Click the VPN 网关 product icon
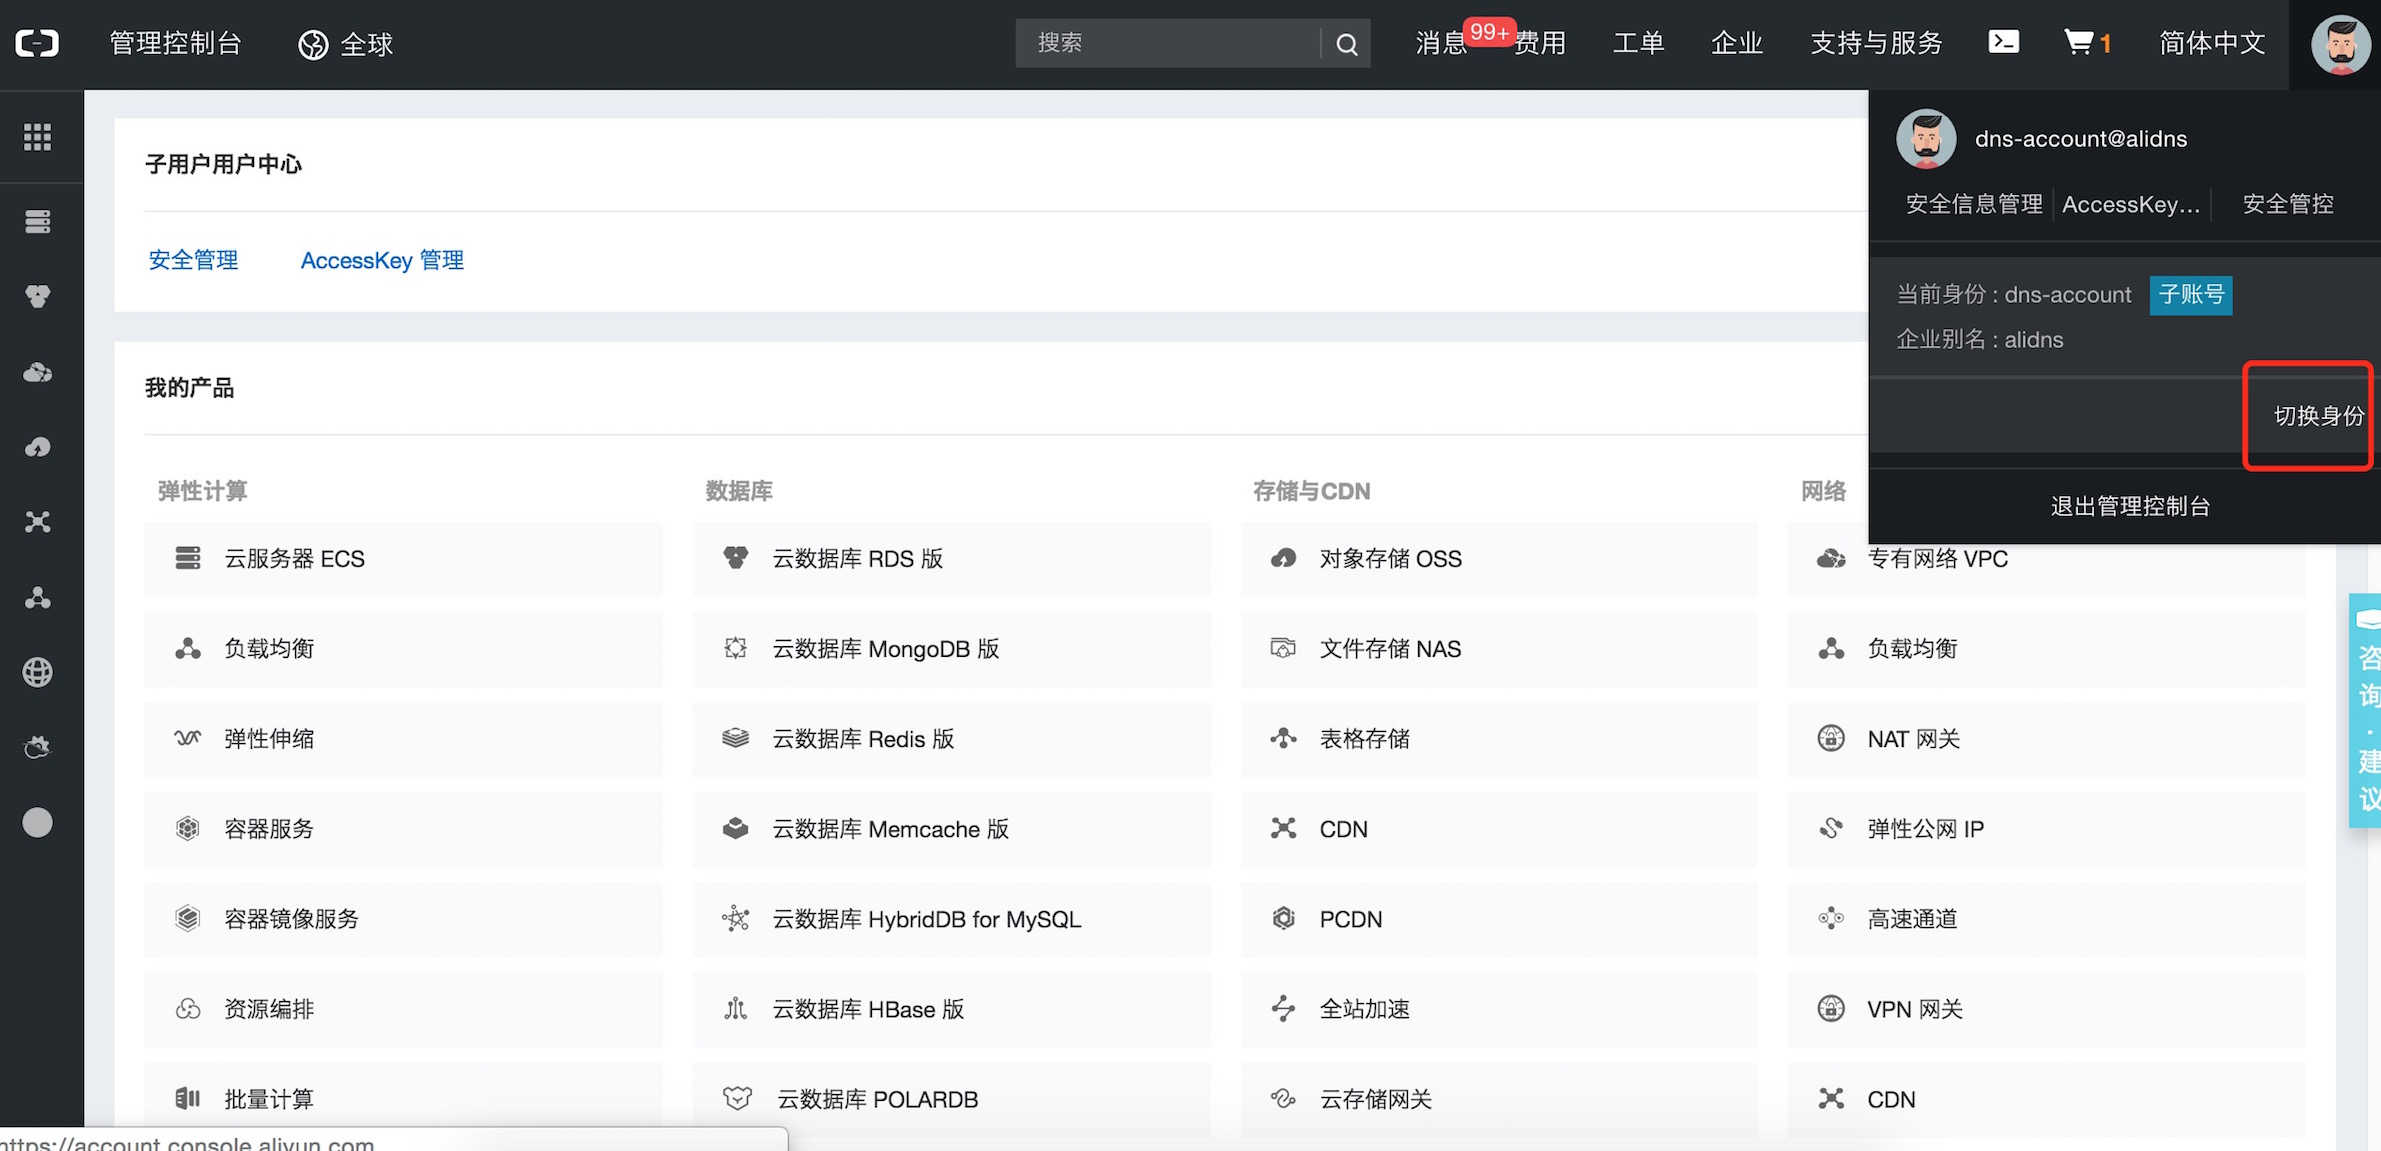This screenshot has width=2381, height=1151. [x=1831, y=1008]
